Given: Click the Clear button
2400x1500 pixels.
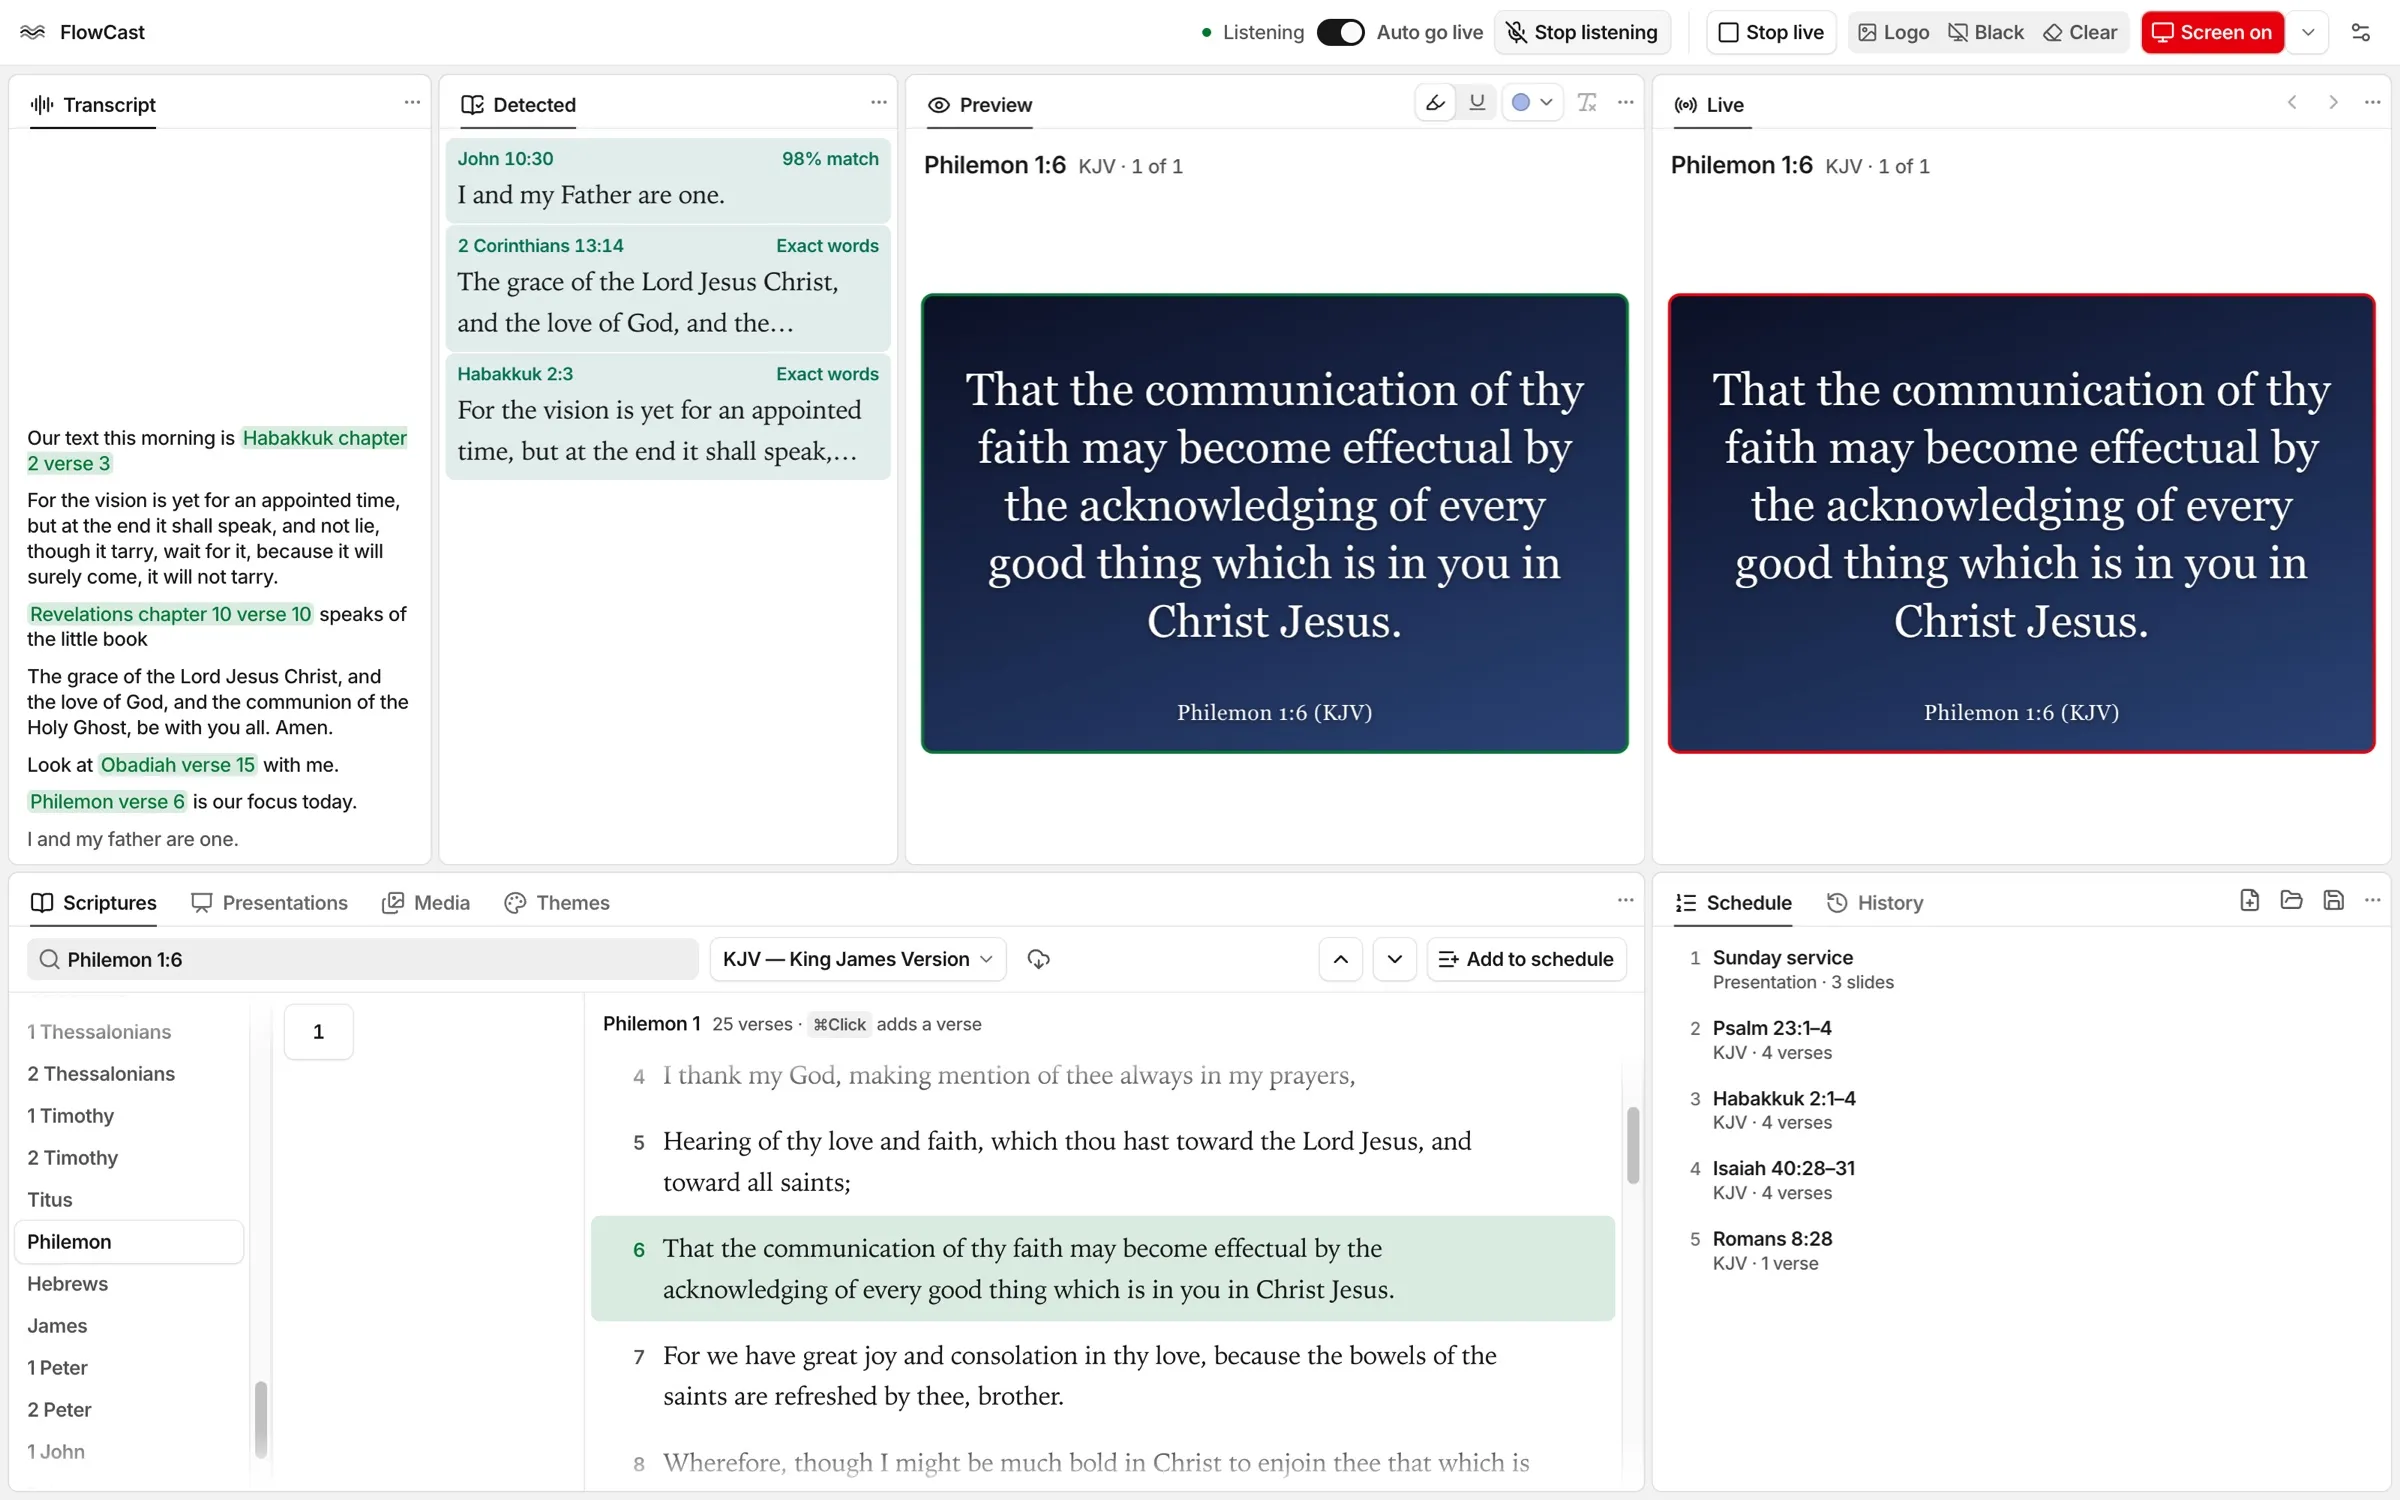Looking at the screenshot, I should click(2080, 32).
